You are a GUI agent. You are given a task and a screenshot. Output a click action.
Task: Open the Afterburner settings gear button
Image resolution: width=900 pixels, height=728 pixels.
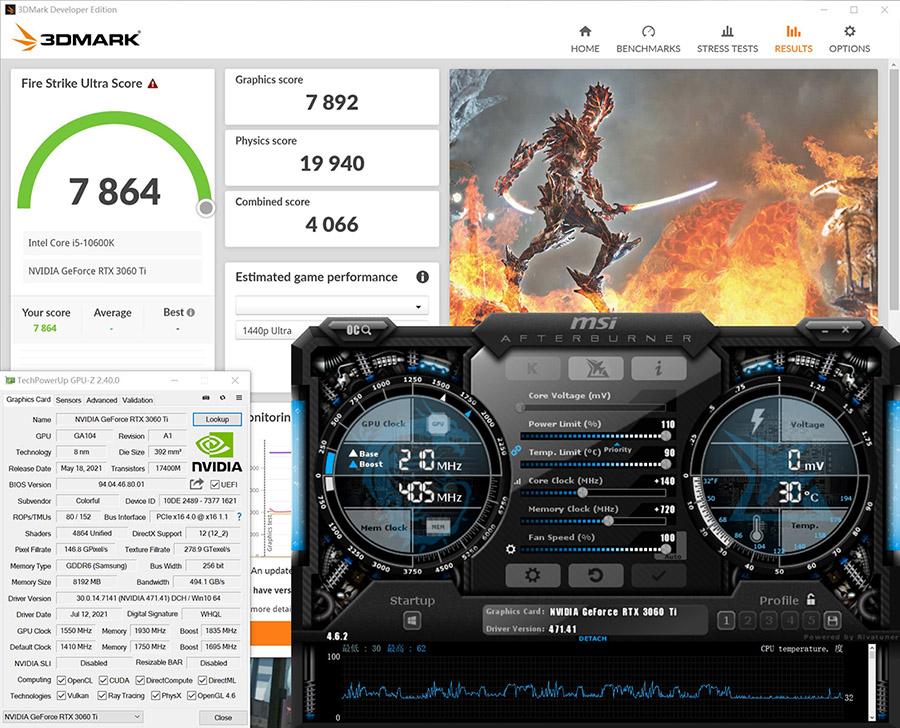click(532, 575)
